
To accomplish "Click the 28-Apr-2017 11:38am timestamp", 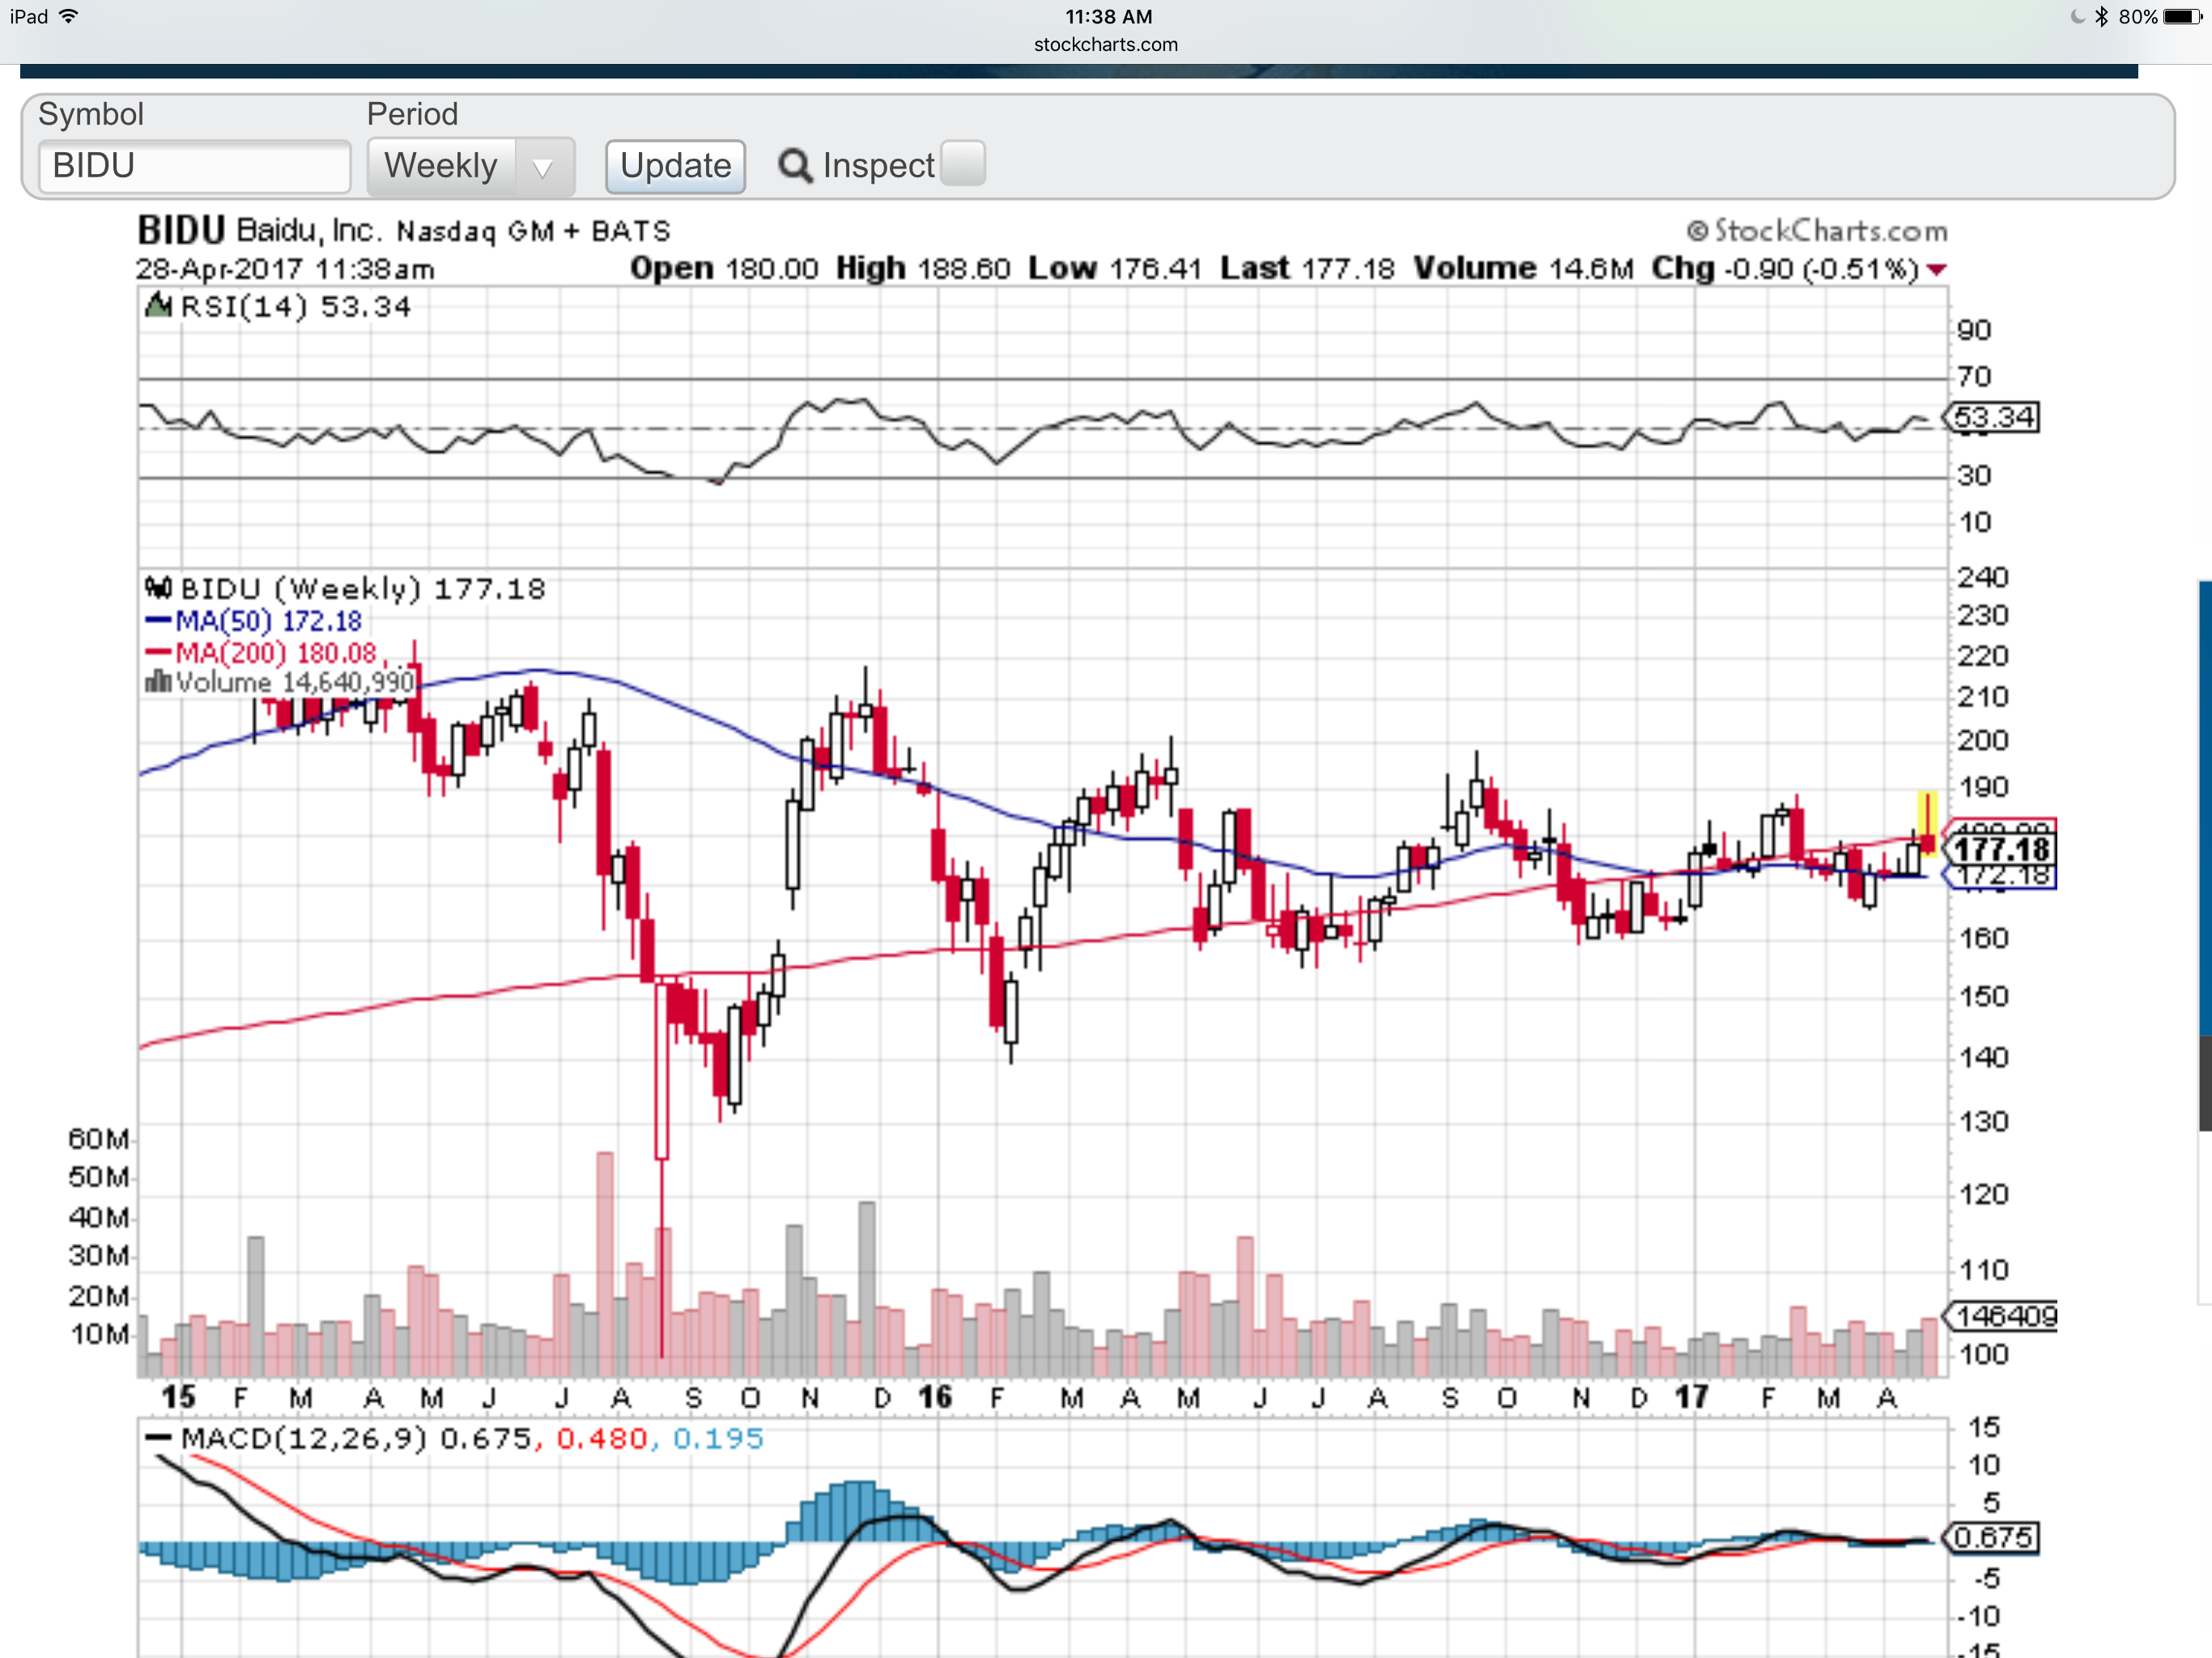I will (285, 270).
